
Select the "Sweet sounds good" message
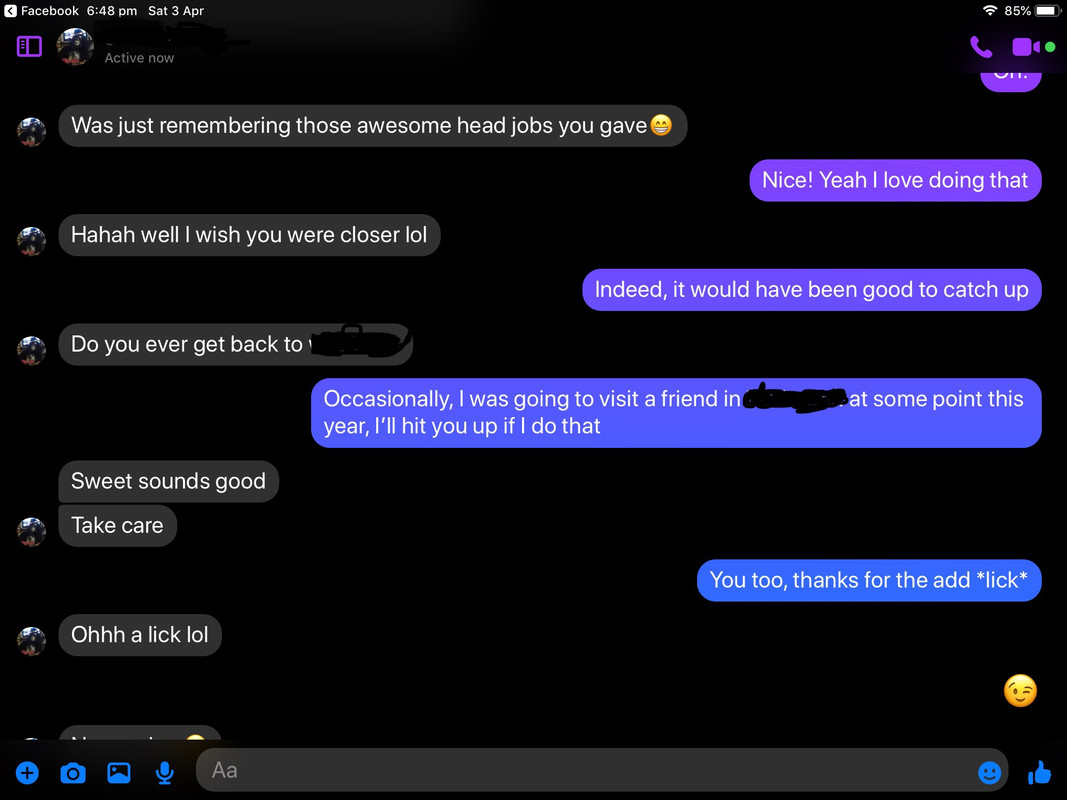pos(169,481)
